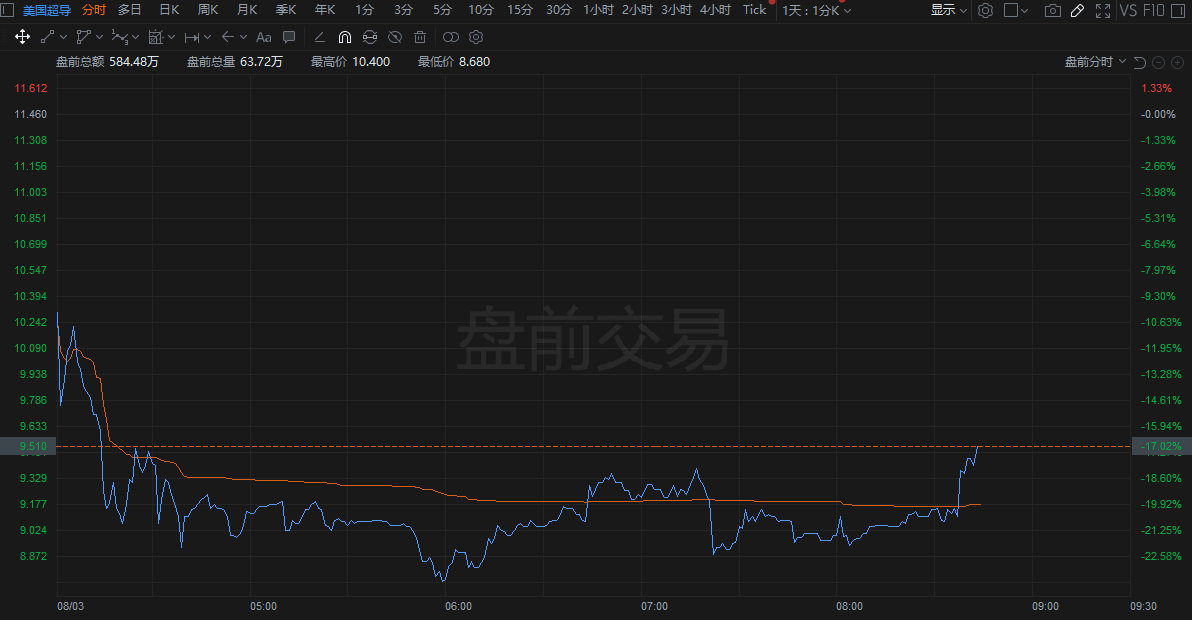Add a comment bubble annotation
The width and height of the screenshot is (1192, 620).
coord(289,37)
